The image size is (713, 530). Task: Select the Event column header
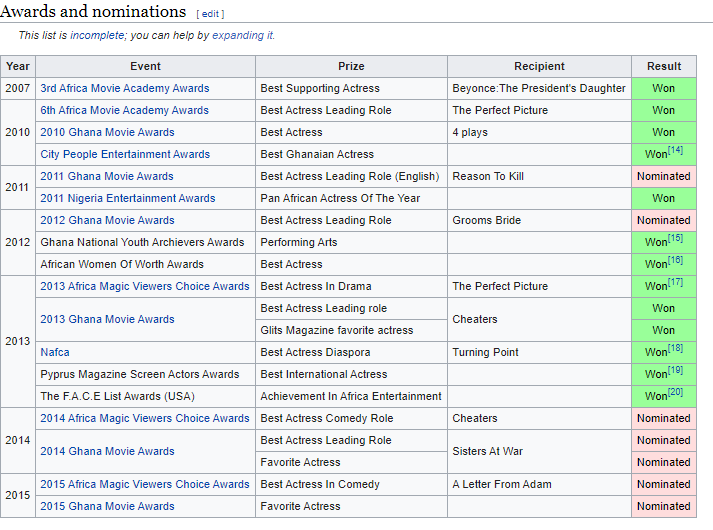point(146,66)
